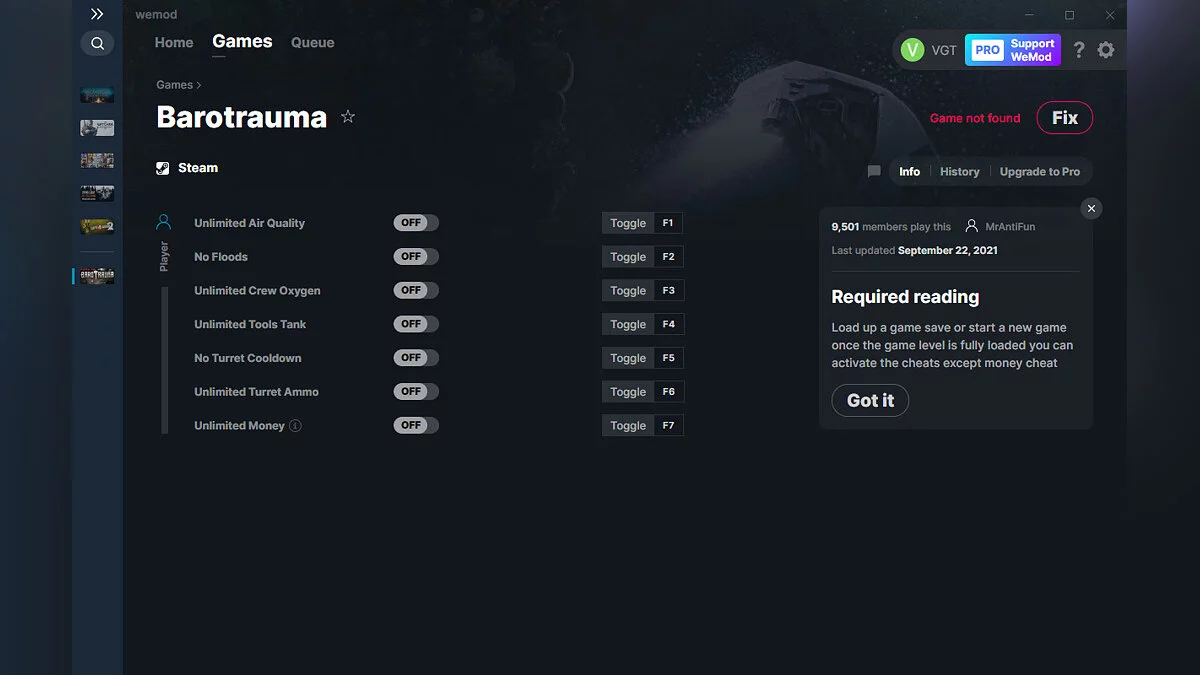Turn on the No Floods cheat
The image size is (1200, 675).
[x=415, y=256]
